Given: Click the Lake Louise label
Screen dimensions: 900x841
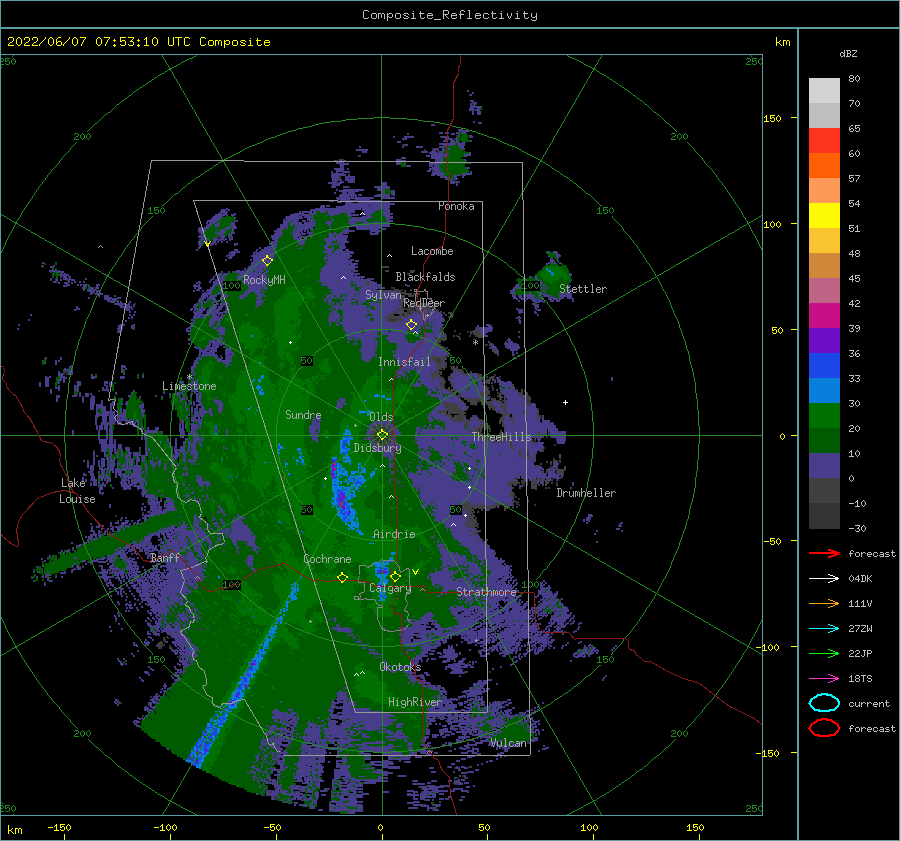Looking at the screenshot, I should click(77, 491).
